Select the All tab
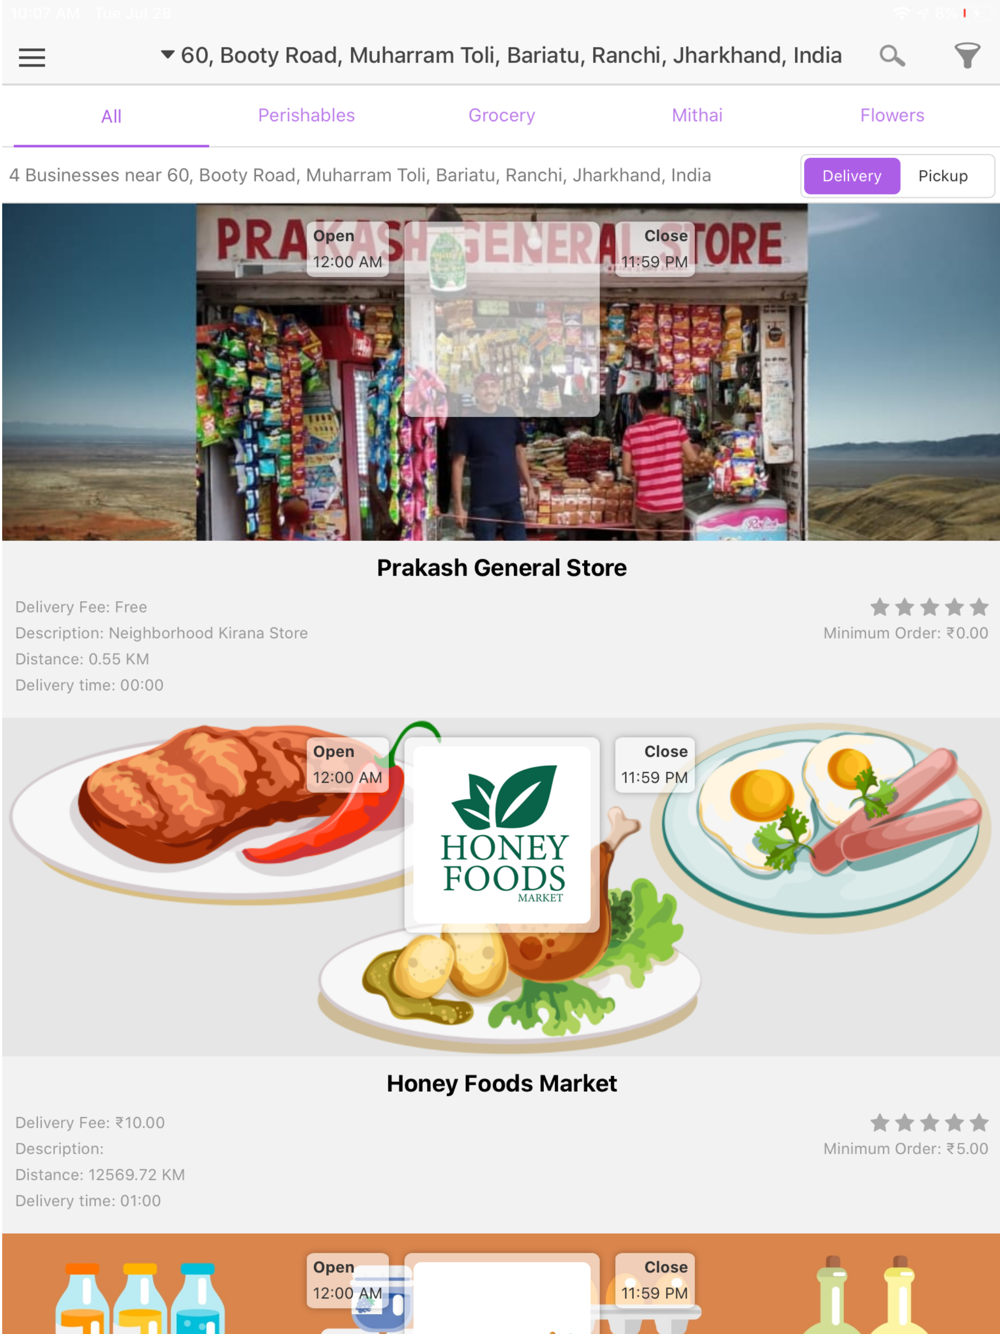This screenshot has height=1334, width=1000. tap(111, 116)
